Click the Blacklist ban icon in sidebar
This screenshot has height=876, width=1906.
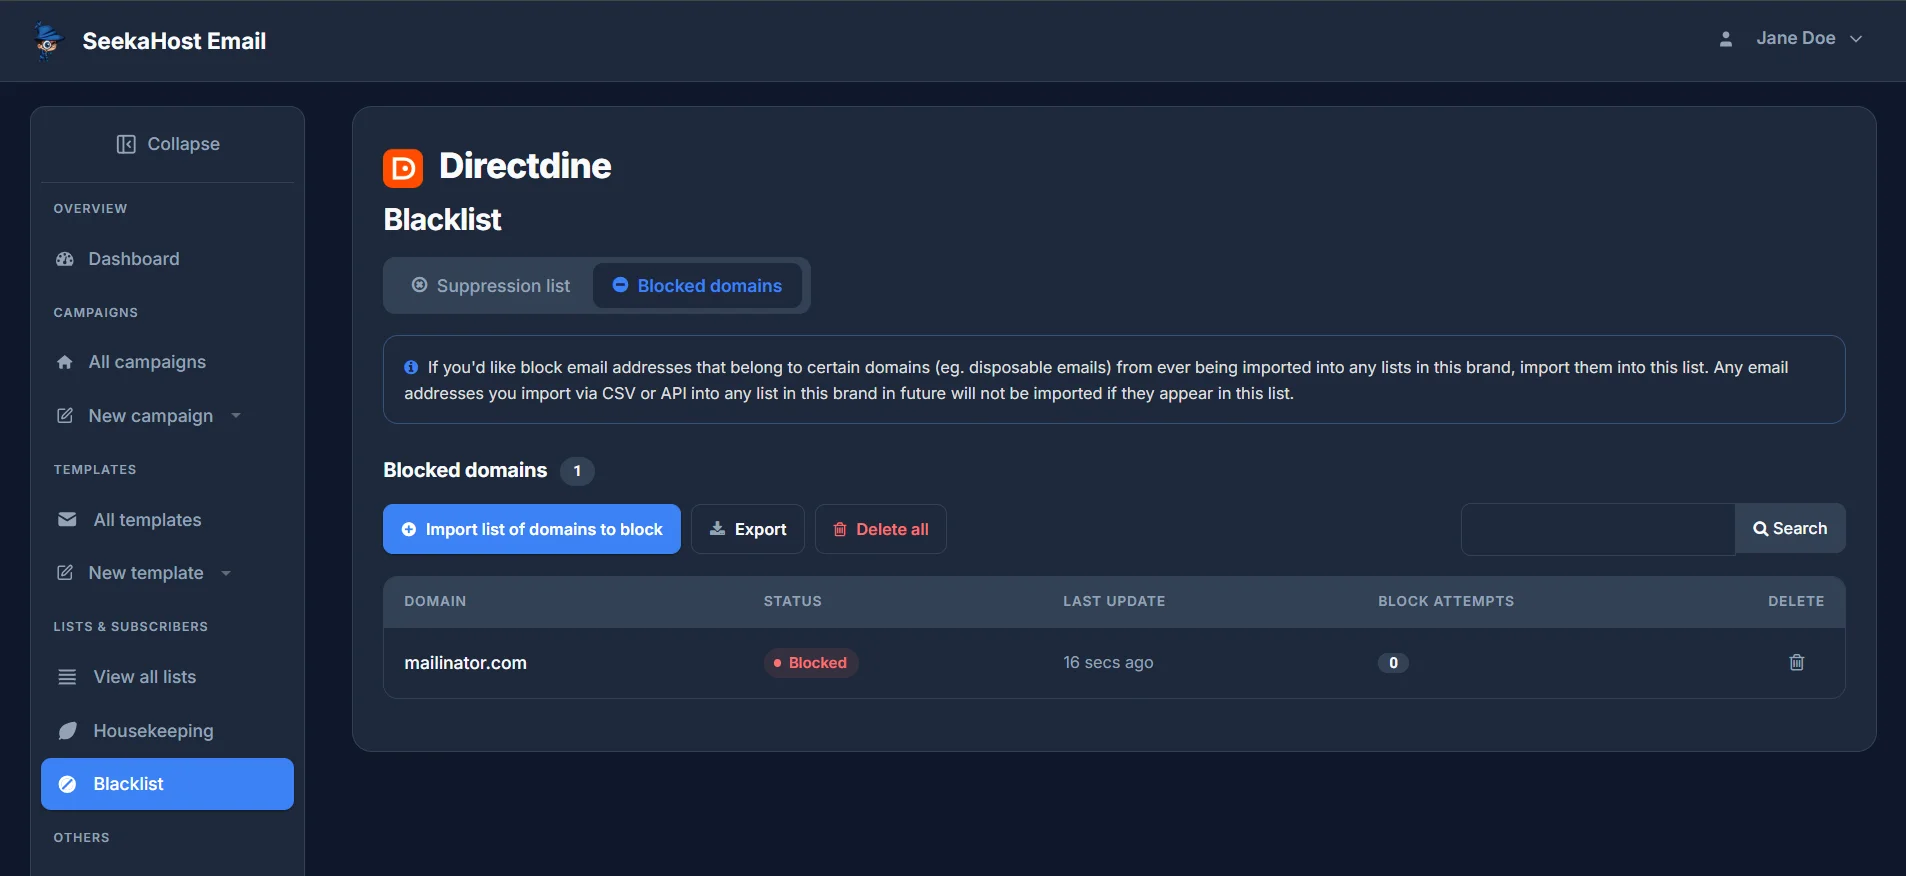pyautogui.click(x=67, y=784)
